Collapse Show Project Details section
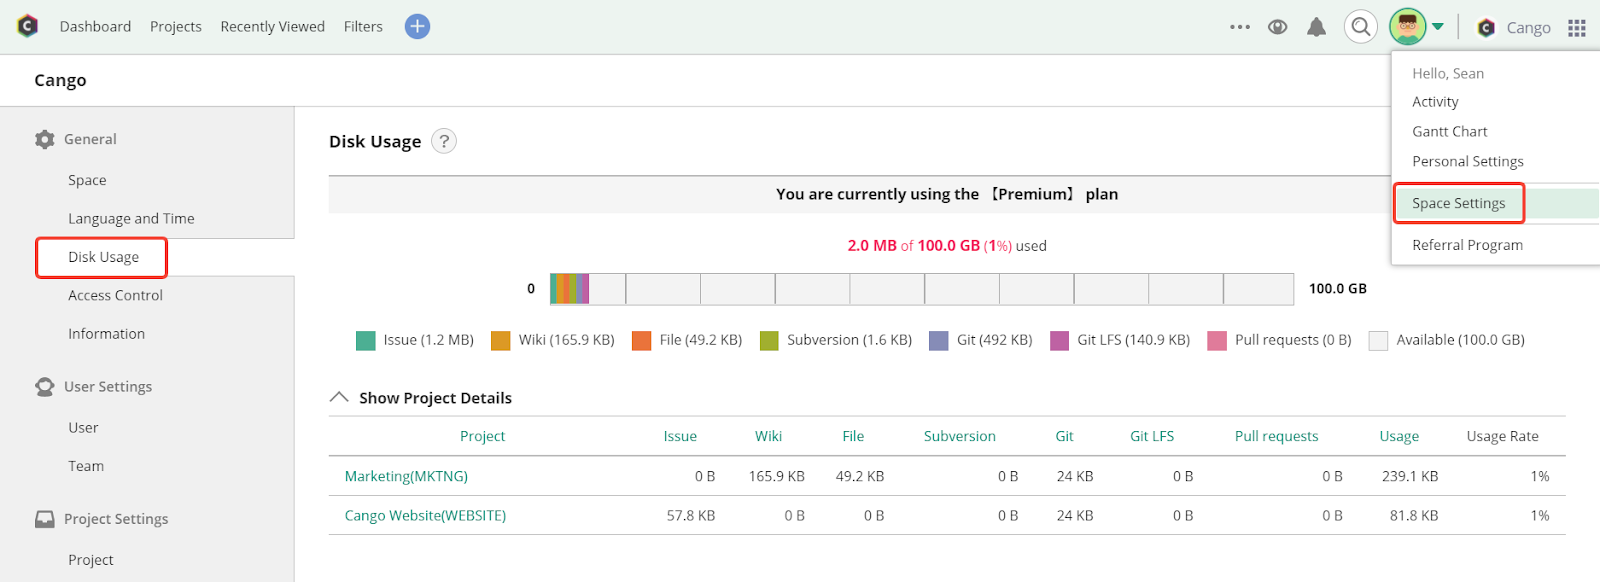Screen dimensions: 1600x582 coord(339,397)
